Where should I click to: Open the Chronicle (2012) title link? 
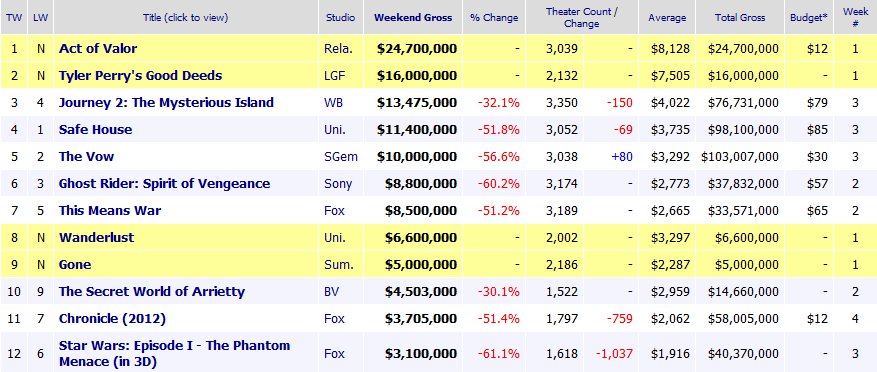[112, 318]
